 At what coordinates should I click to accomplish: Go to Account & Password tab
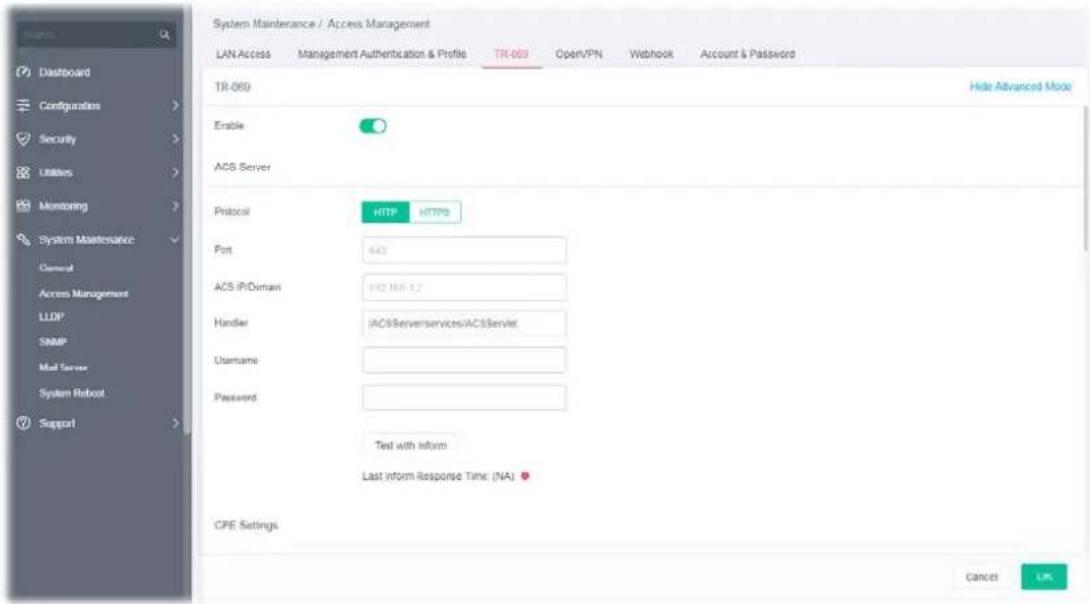click(747, 54)
